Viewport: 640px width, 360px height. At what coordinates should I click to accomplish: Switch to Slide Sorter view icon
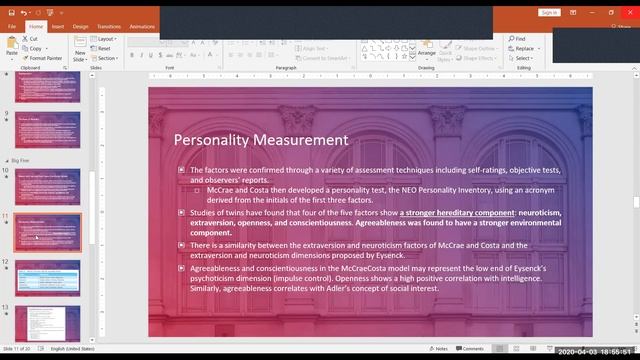[516, 349]
